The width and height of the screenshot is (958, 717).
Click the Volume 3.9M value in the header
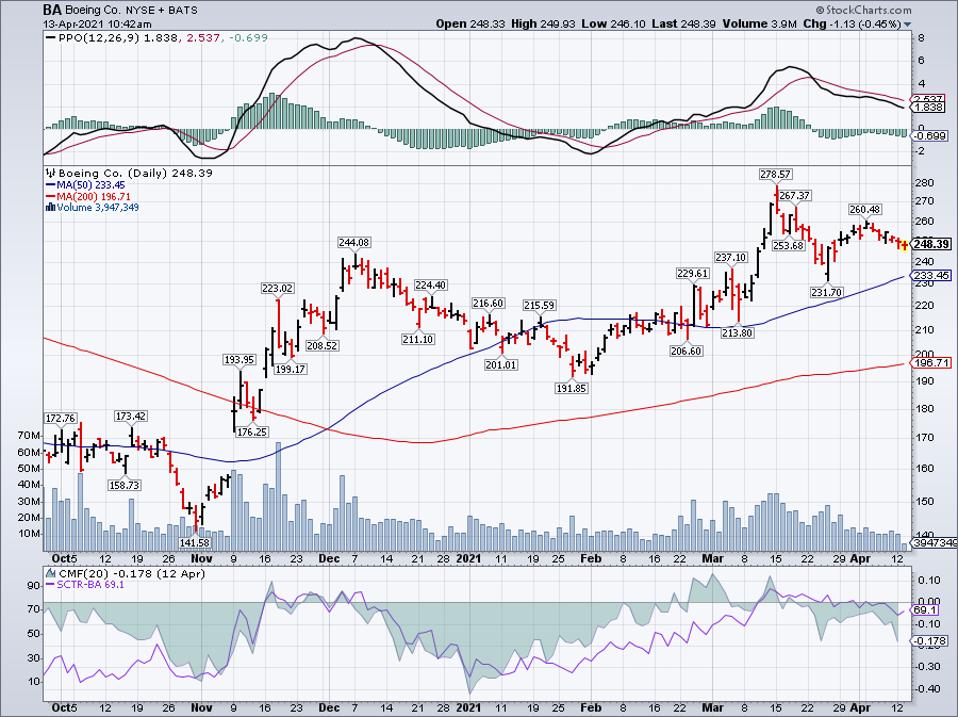point(759,24)
